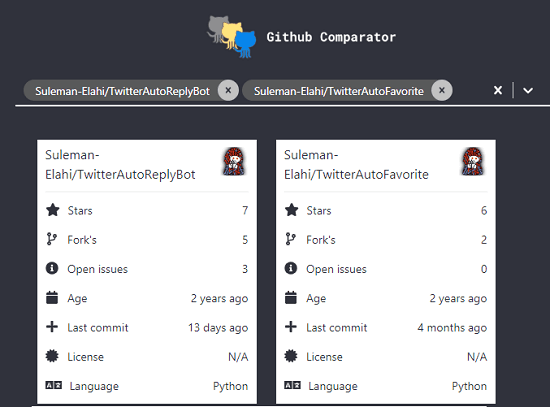Click Python language on TwitterAutoFavorite card
The image size is (550, 407).
coord(469,386)
